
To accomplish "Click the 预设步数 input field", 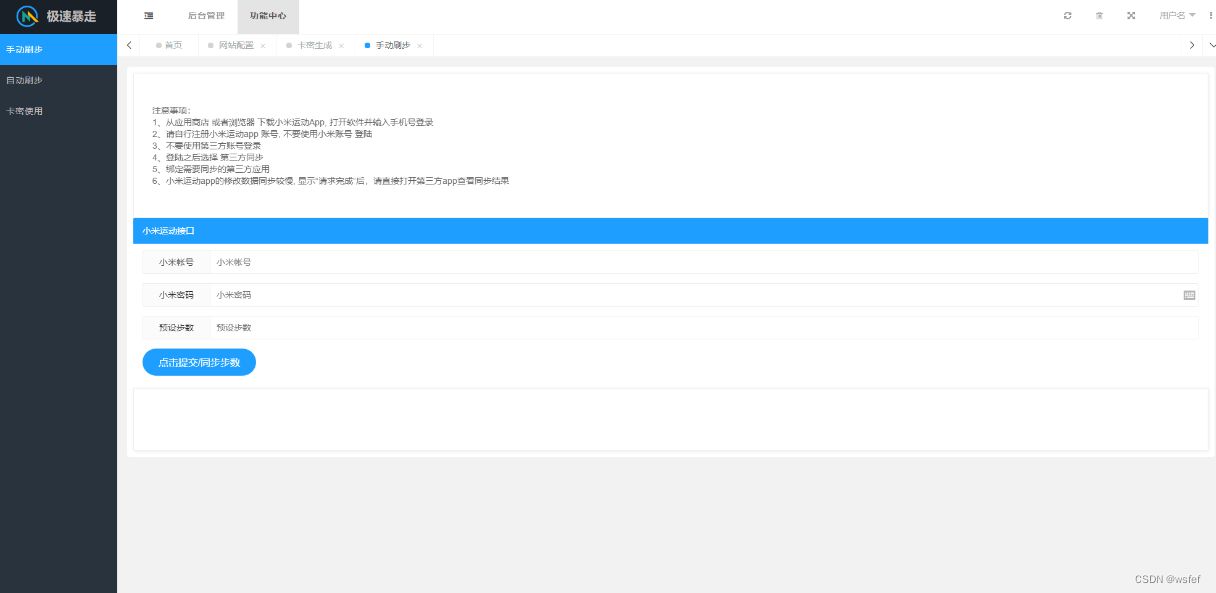I will coord(700,327).
